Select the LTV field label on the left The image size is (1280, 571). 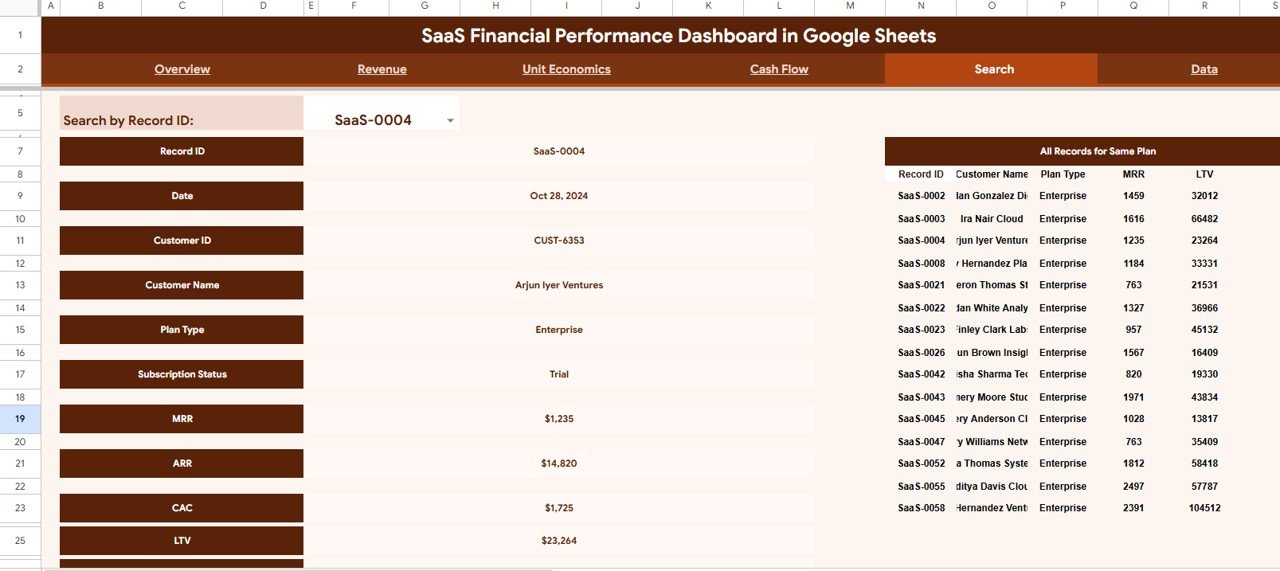[x=182, y=541]
